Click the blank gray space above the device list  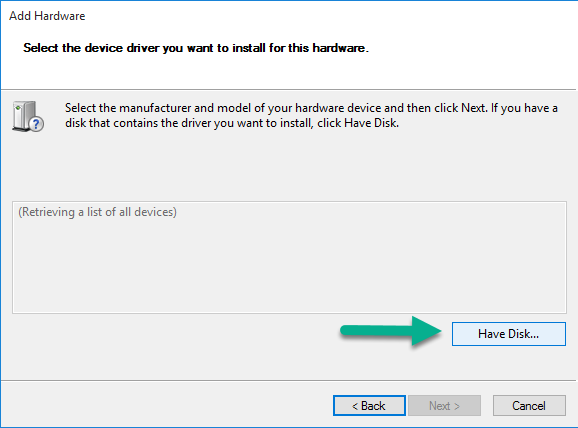tap(289, 166)
